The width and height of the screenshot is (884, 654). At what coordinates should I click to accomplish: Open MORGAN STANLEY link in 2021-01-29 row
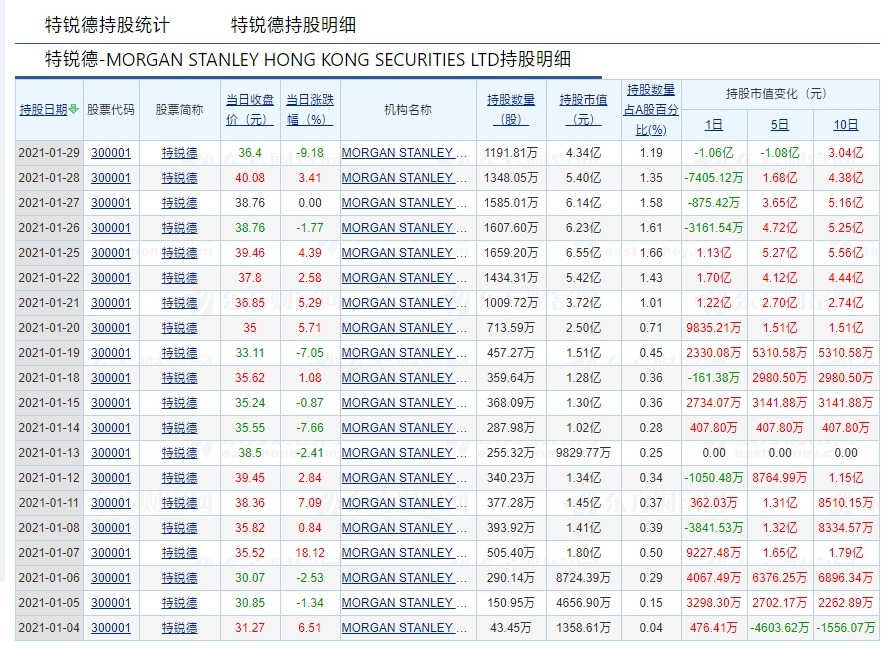404,153
